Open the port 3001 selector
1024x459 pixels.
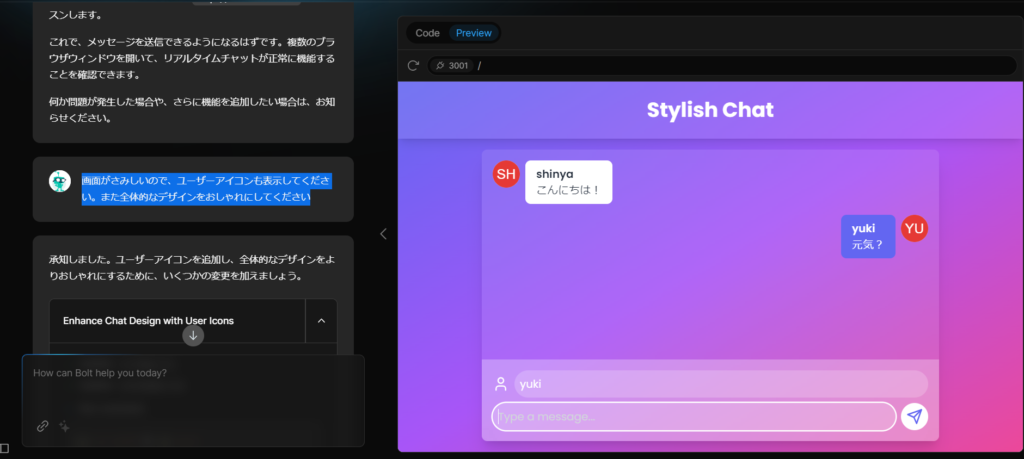[x=451, y=65]
